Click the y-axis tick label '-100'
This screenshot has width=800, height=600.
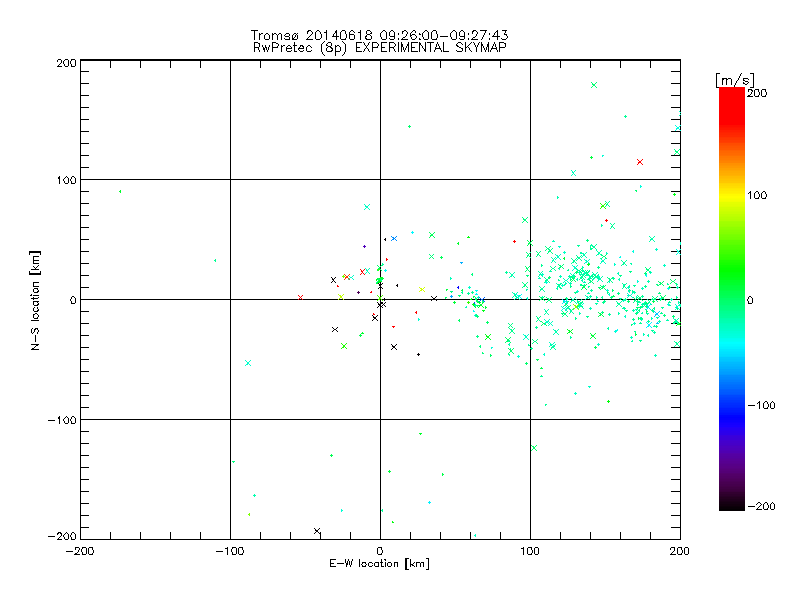[62, 420]
